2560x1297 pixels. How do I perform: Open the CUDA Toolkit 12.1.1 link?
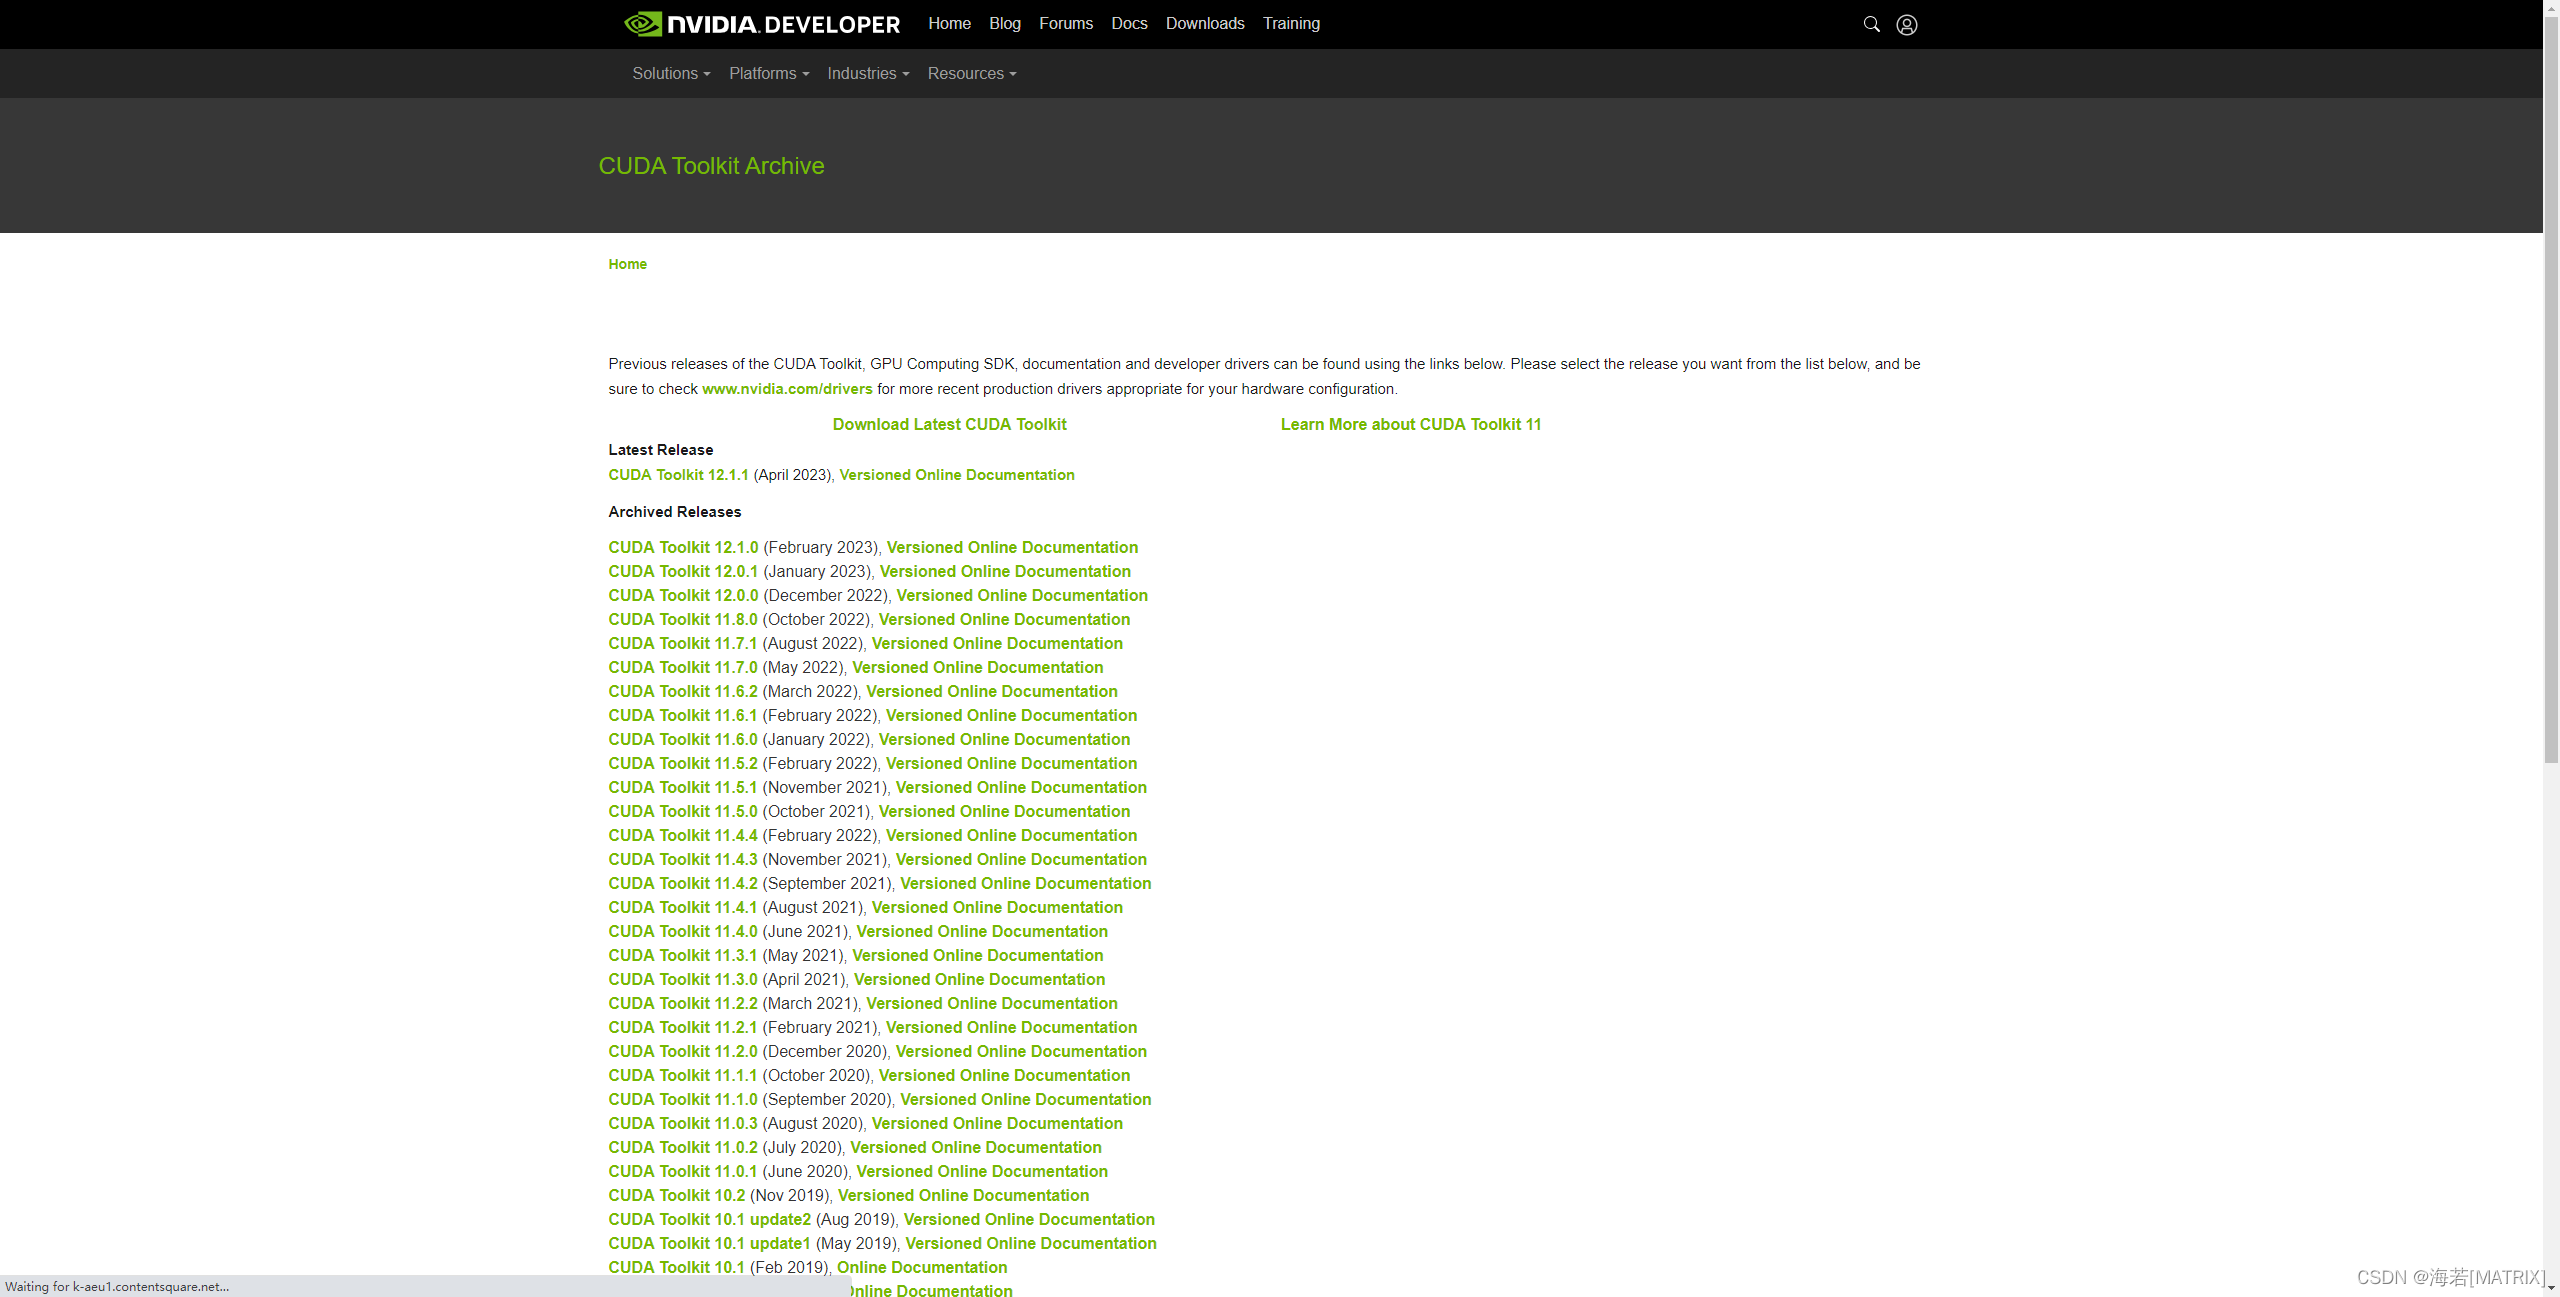click(678, 475)
